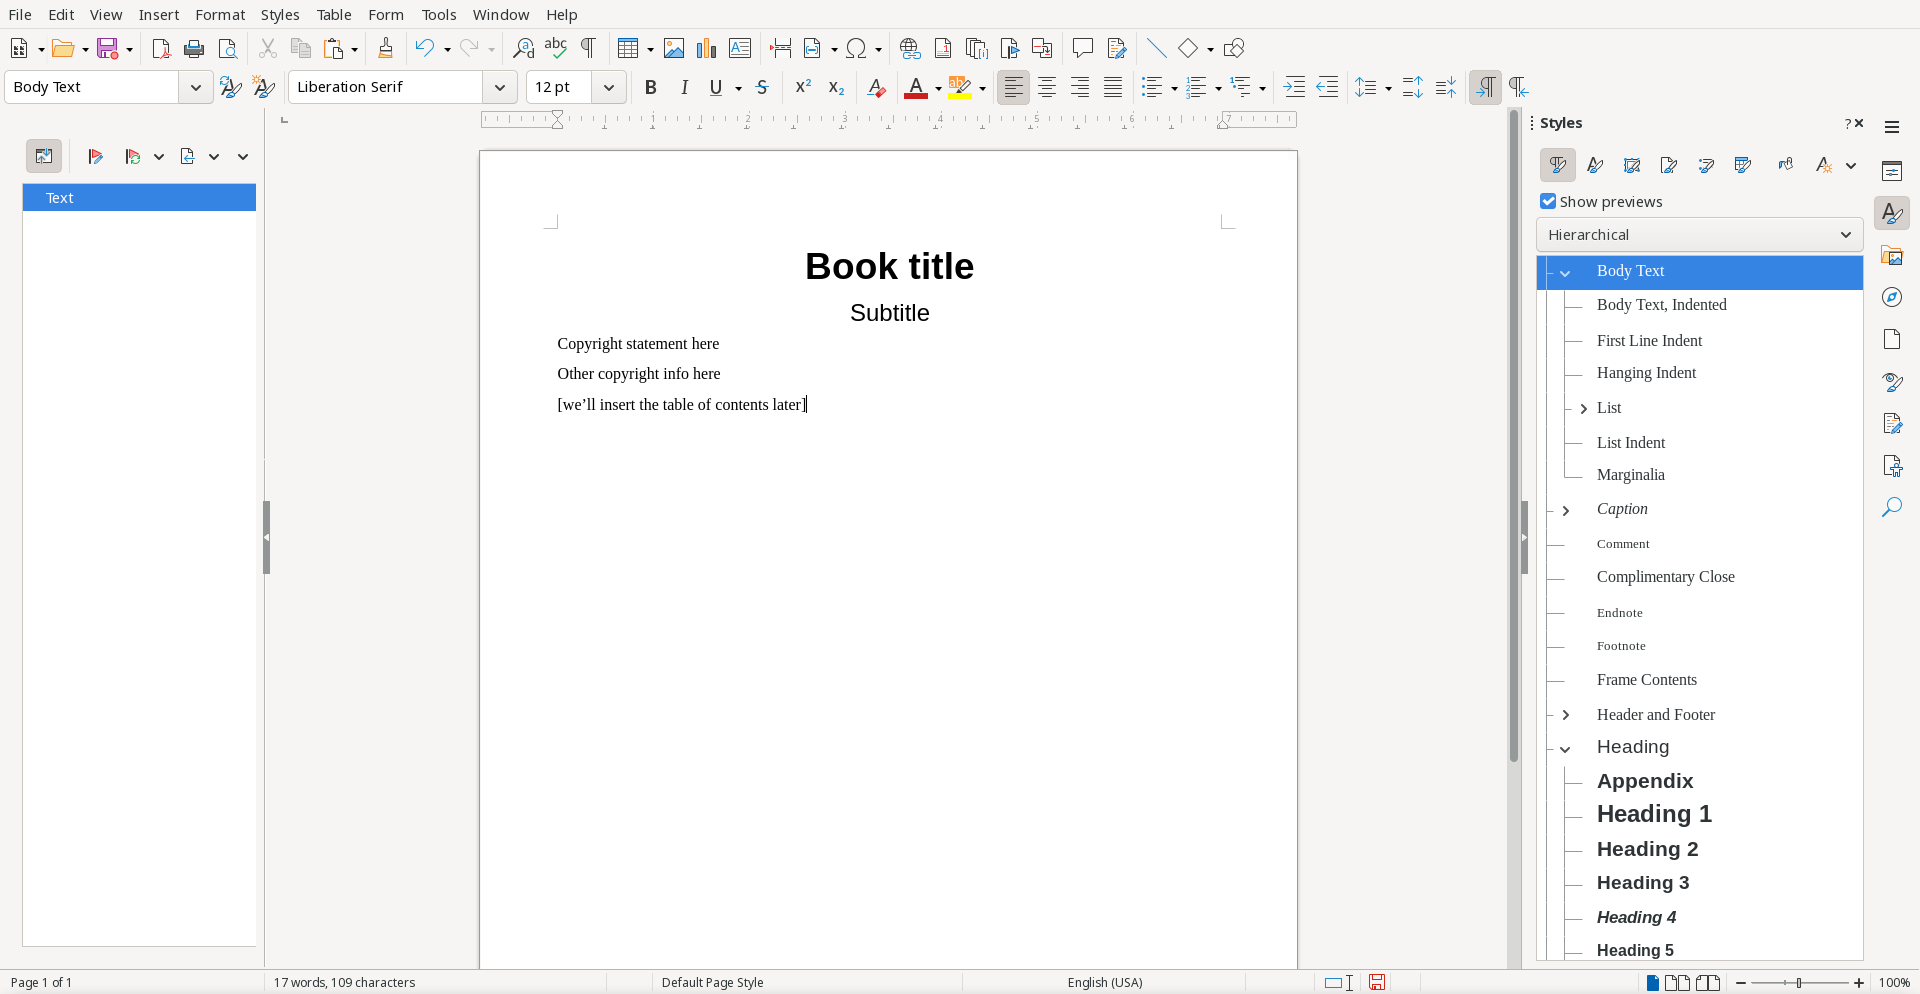1920x994 pixels.
Task: Click Default Page Style in status bar
Action: point(712,983)
